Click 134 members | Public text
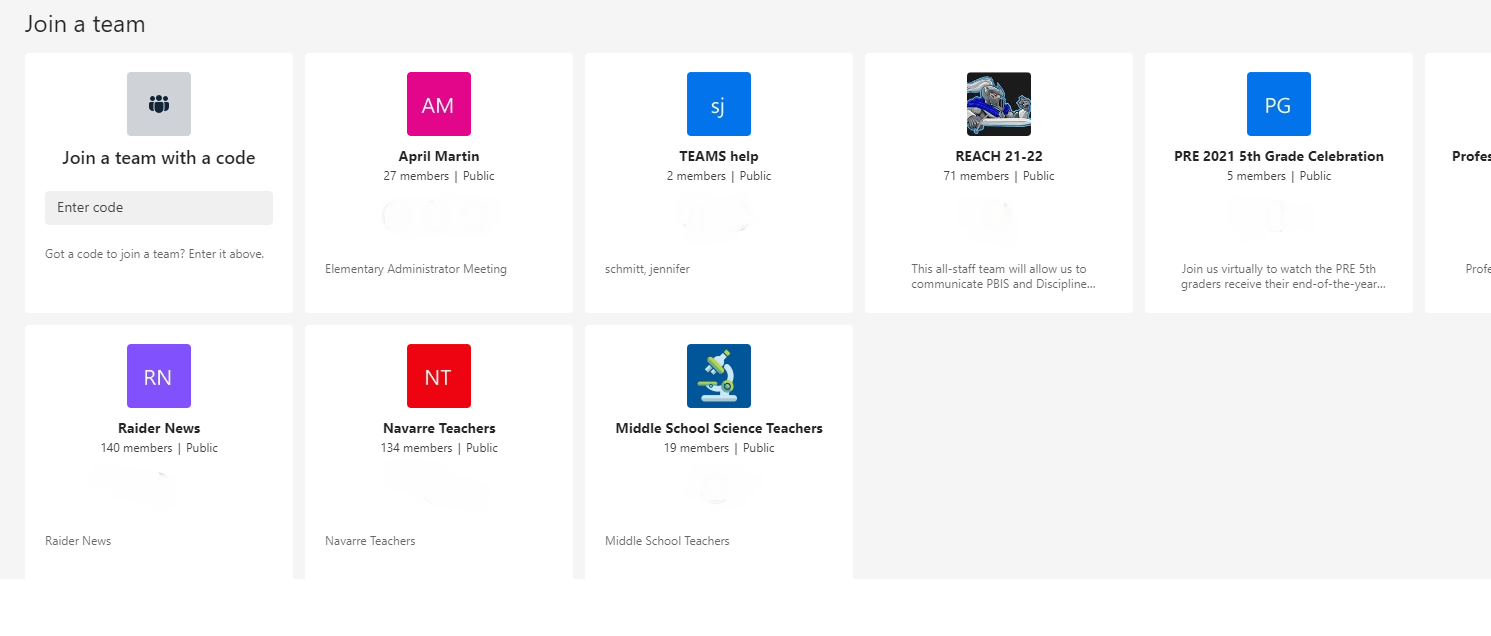The height and width of the screenshot is (636, 1491). click(x=439, y=448)
